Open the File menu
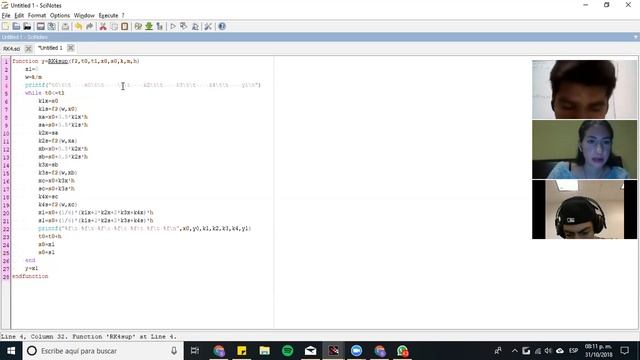The image size is (640, 360). pyautogui.click(x=6, y=16)
